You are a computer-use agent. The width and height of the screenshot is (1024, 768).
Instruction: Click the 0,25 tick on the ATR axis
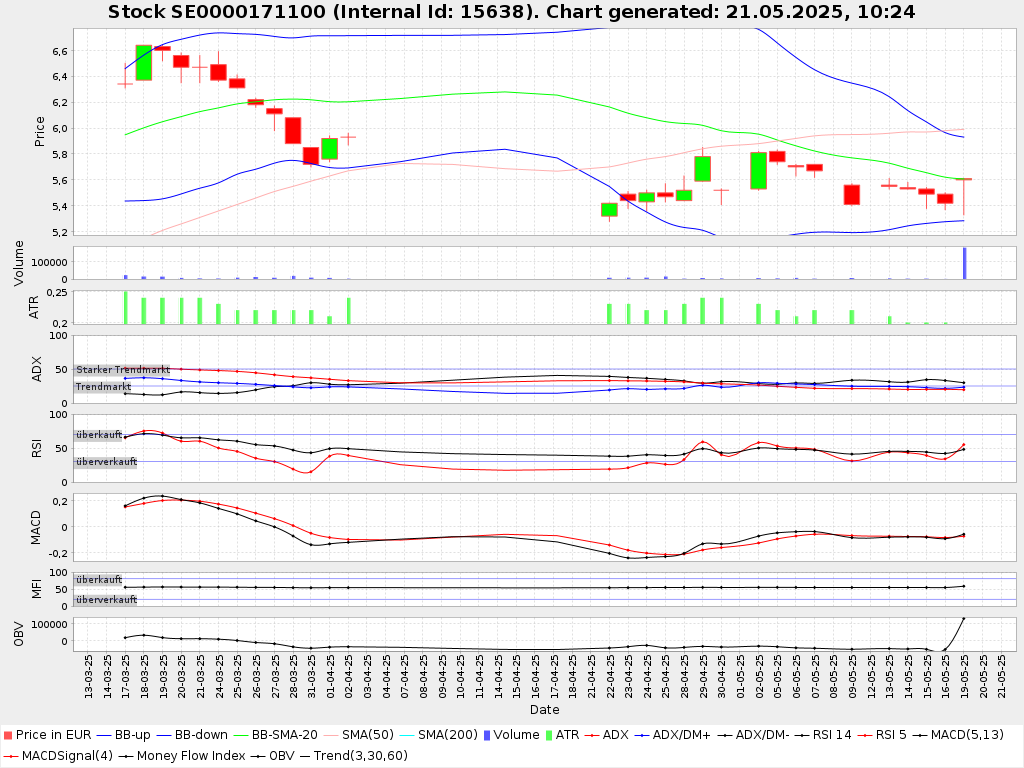(x=57, y=293)
